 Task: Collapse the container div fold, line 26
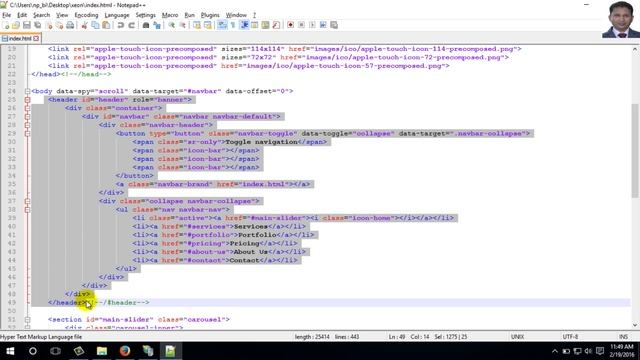click(27, 108)
